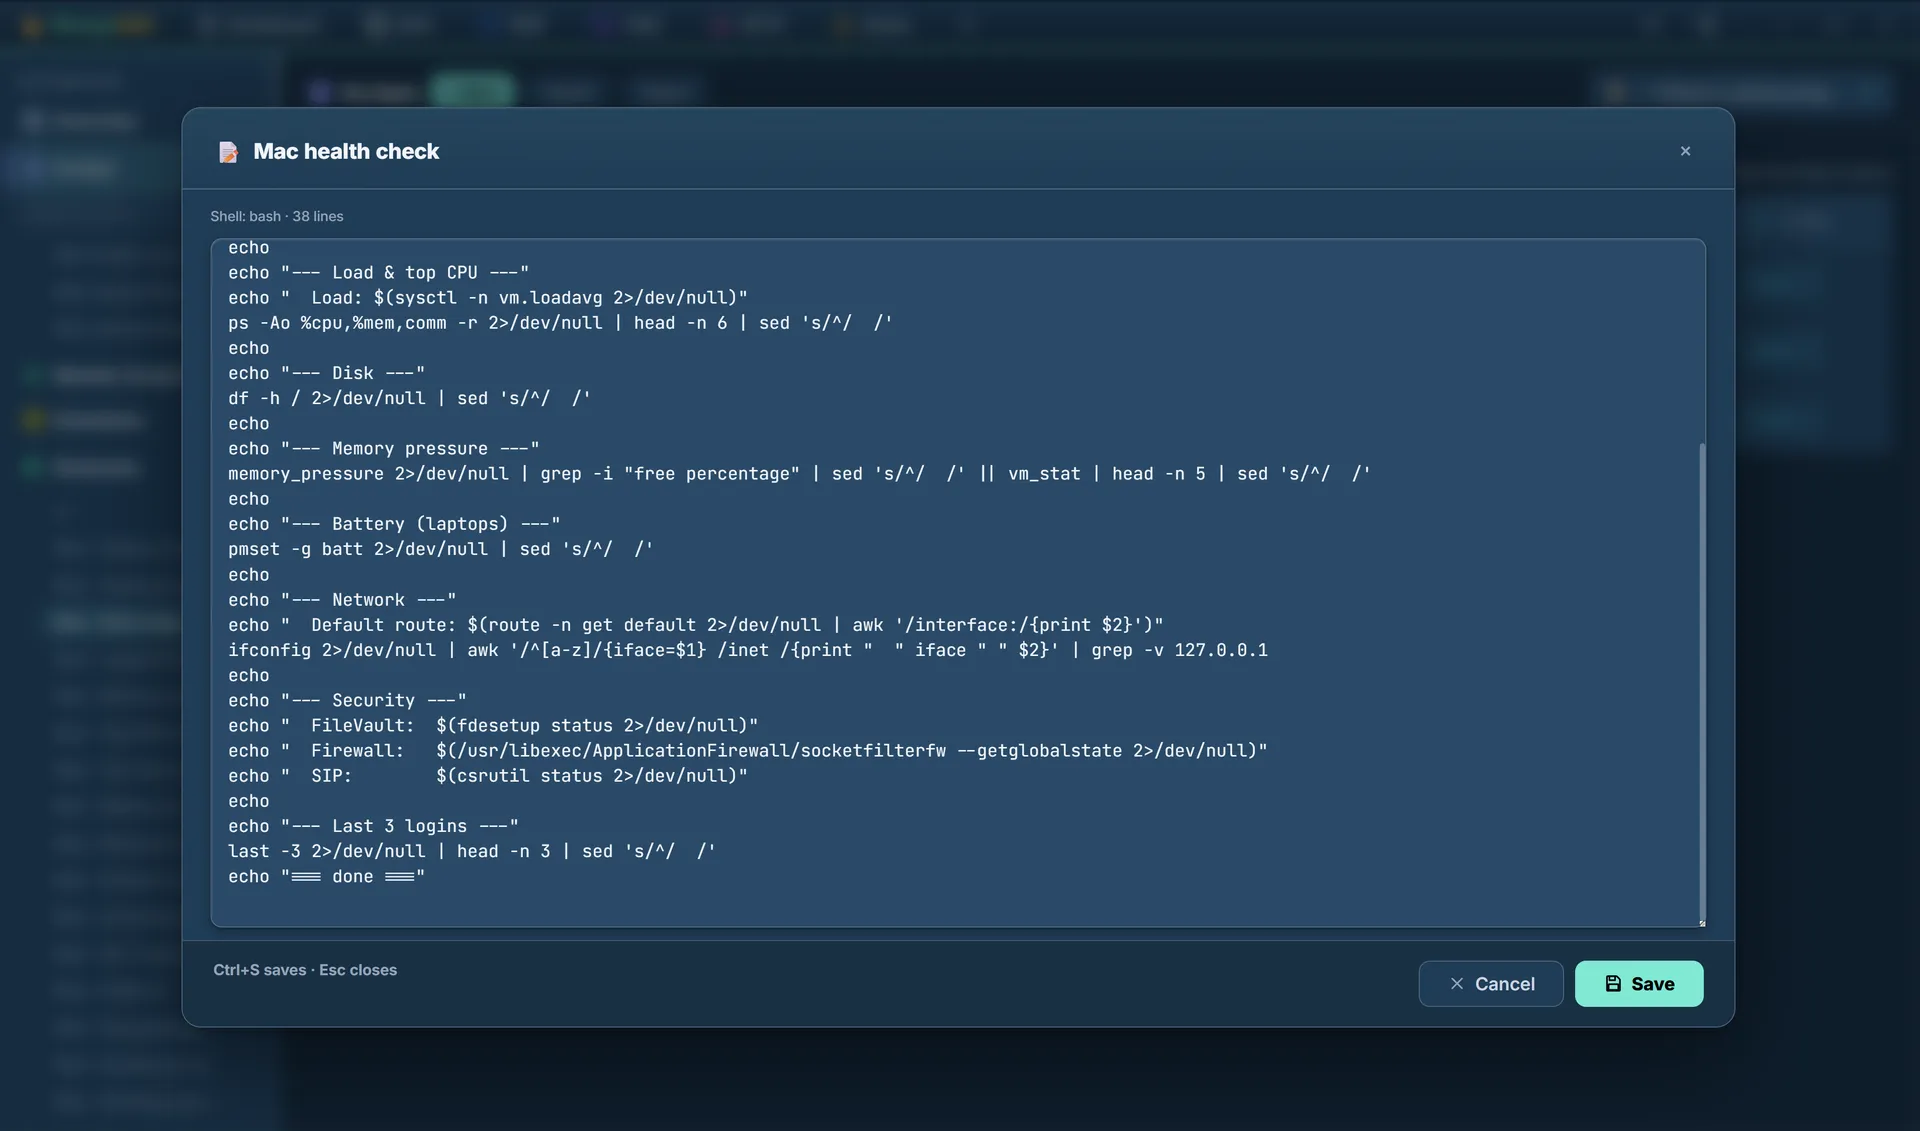The width and height of the screenshot is (1920, 1131).
Task: Click the 'Firewall:' socketfilterfw line
Action: click(x=747, y=751)
